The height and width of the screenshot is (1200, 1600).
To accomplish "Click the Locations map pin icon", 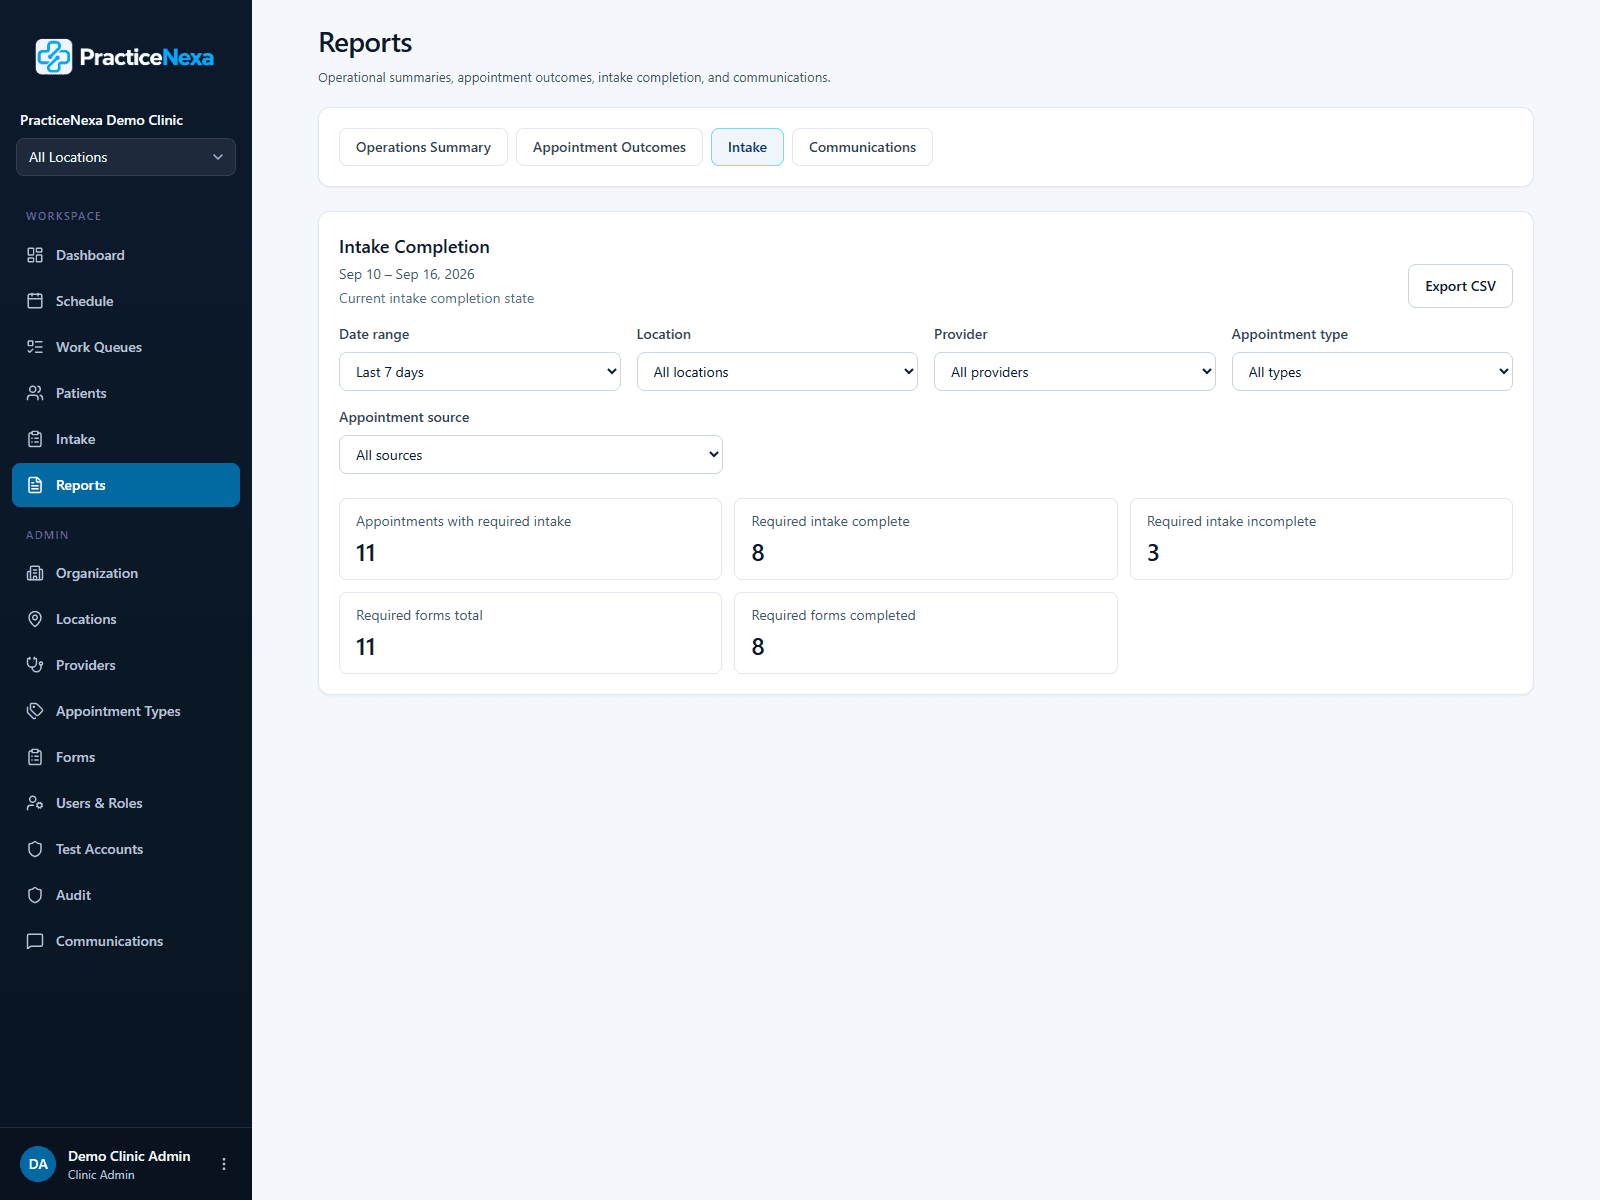I will [x=35, y=619].
